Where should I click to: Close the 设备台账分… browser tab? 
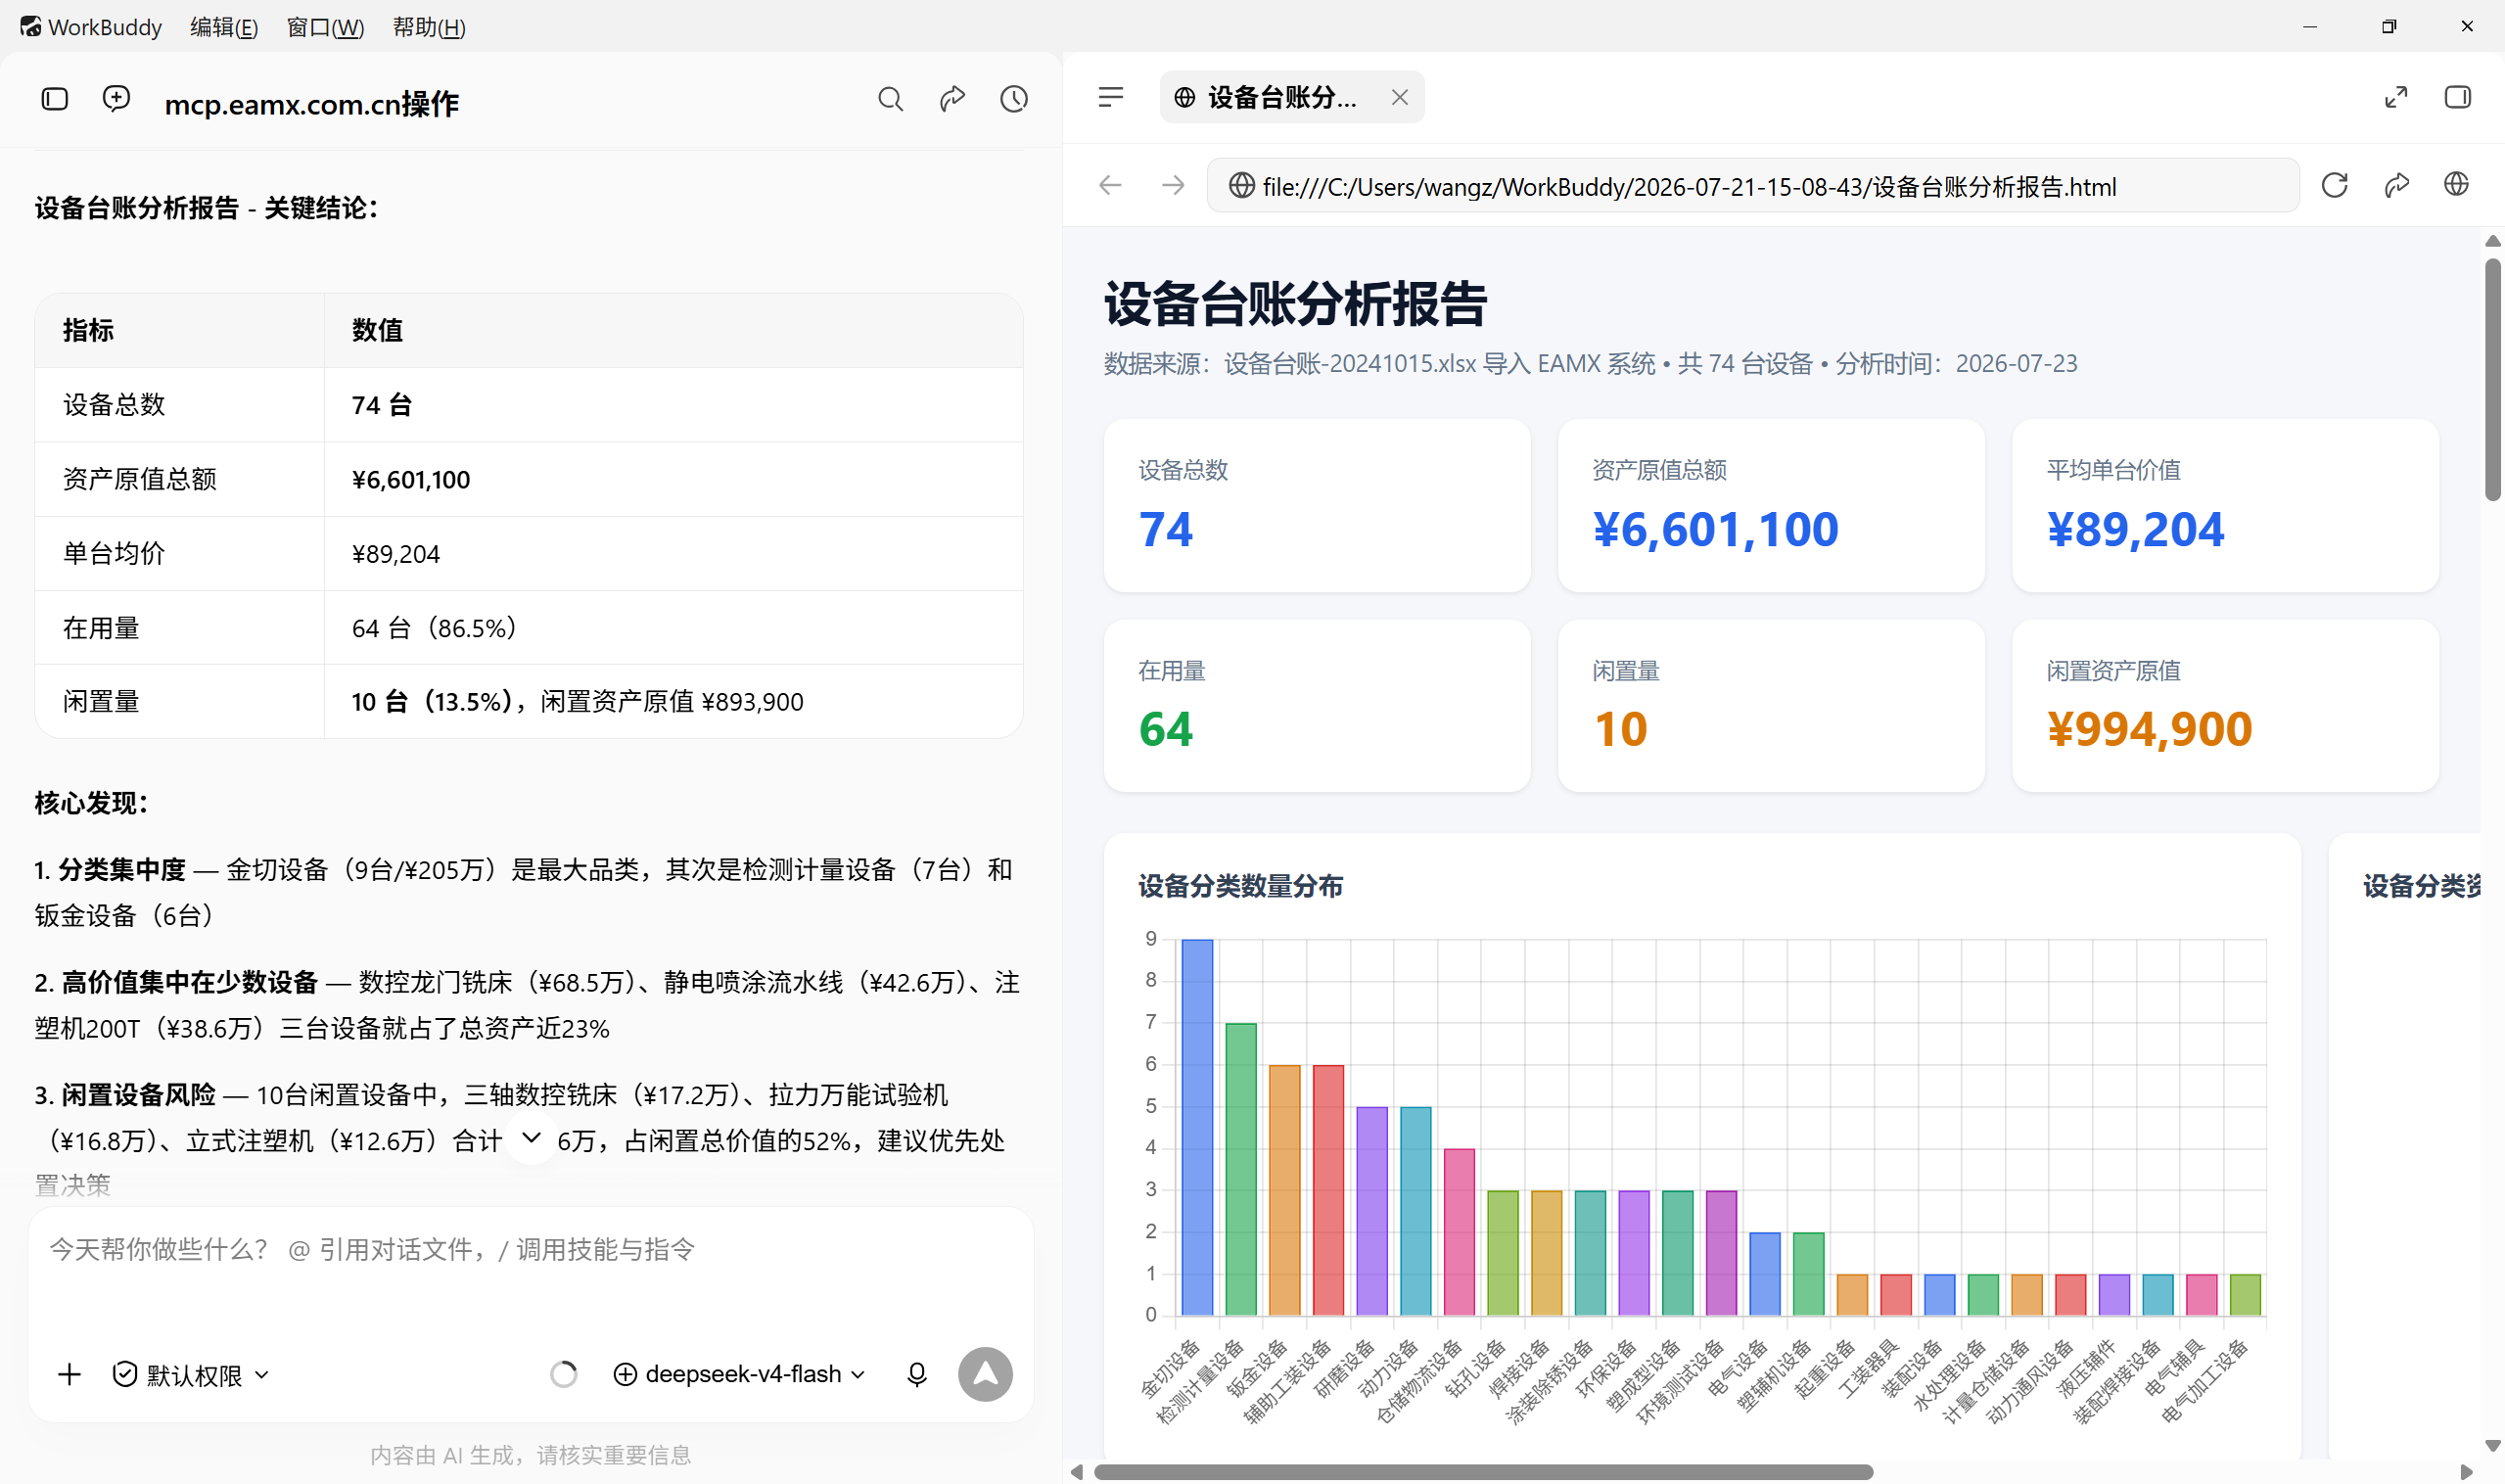click(1399, 97)
